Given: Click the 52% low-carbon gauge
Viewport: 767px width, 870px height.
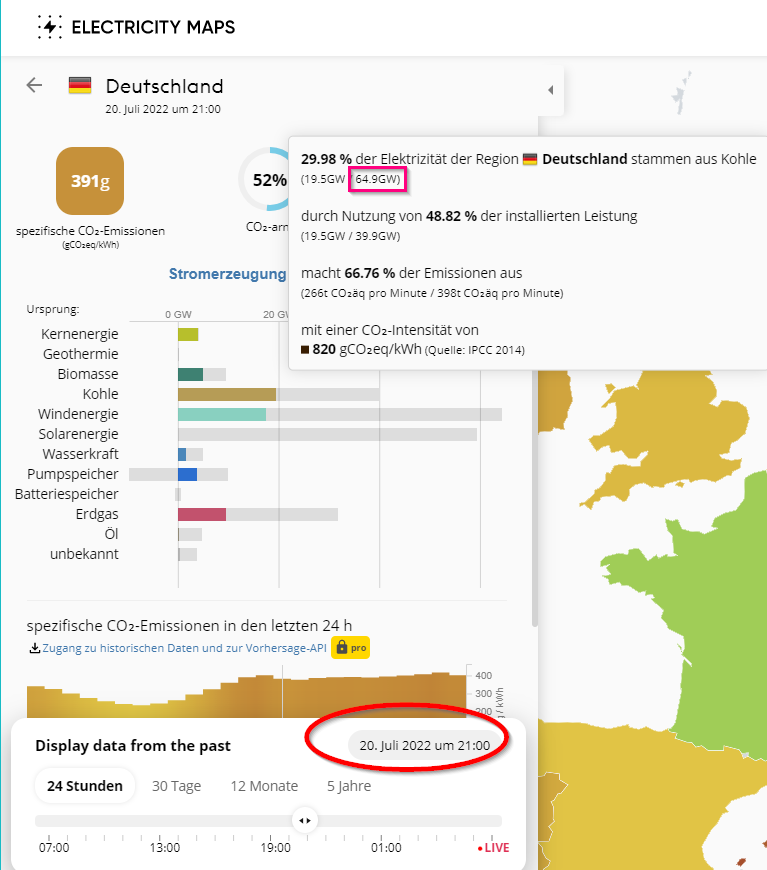Looking at the screenshot, I should pos(268,181).
